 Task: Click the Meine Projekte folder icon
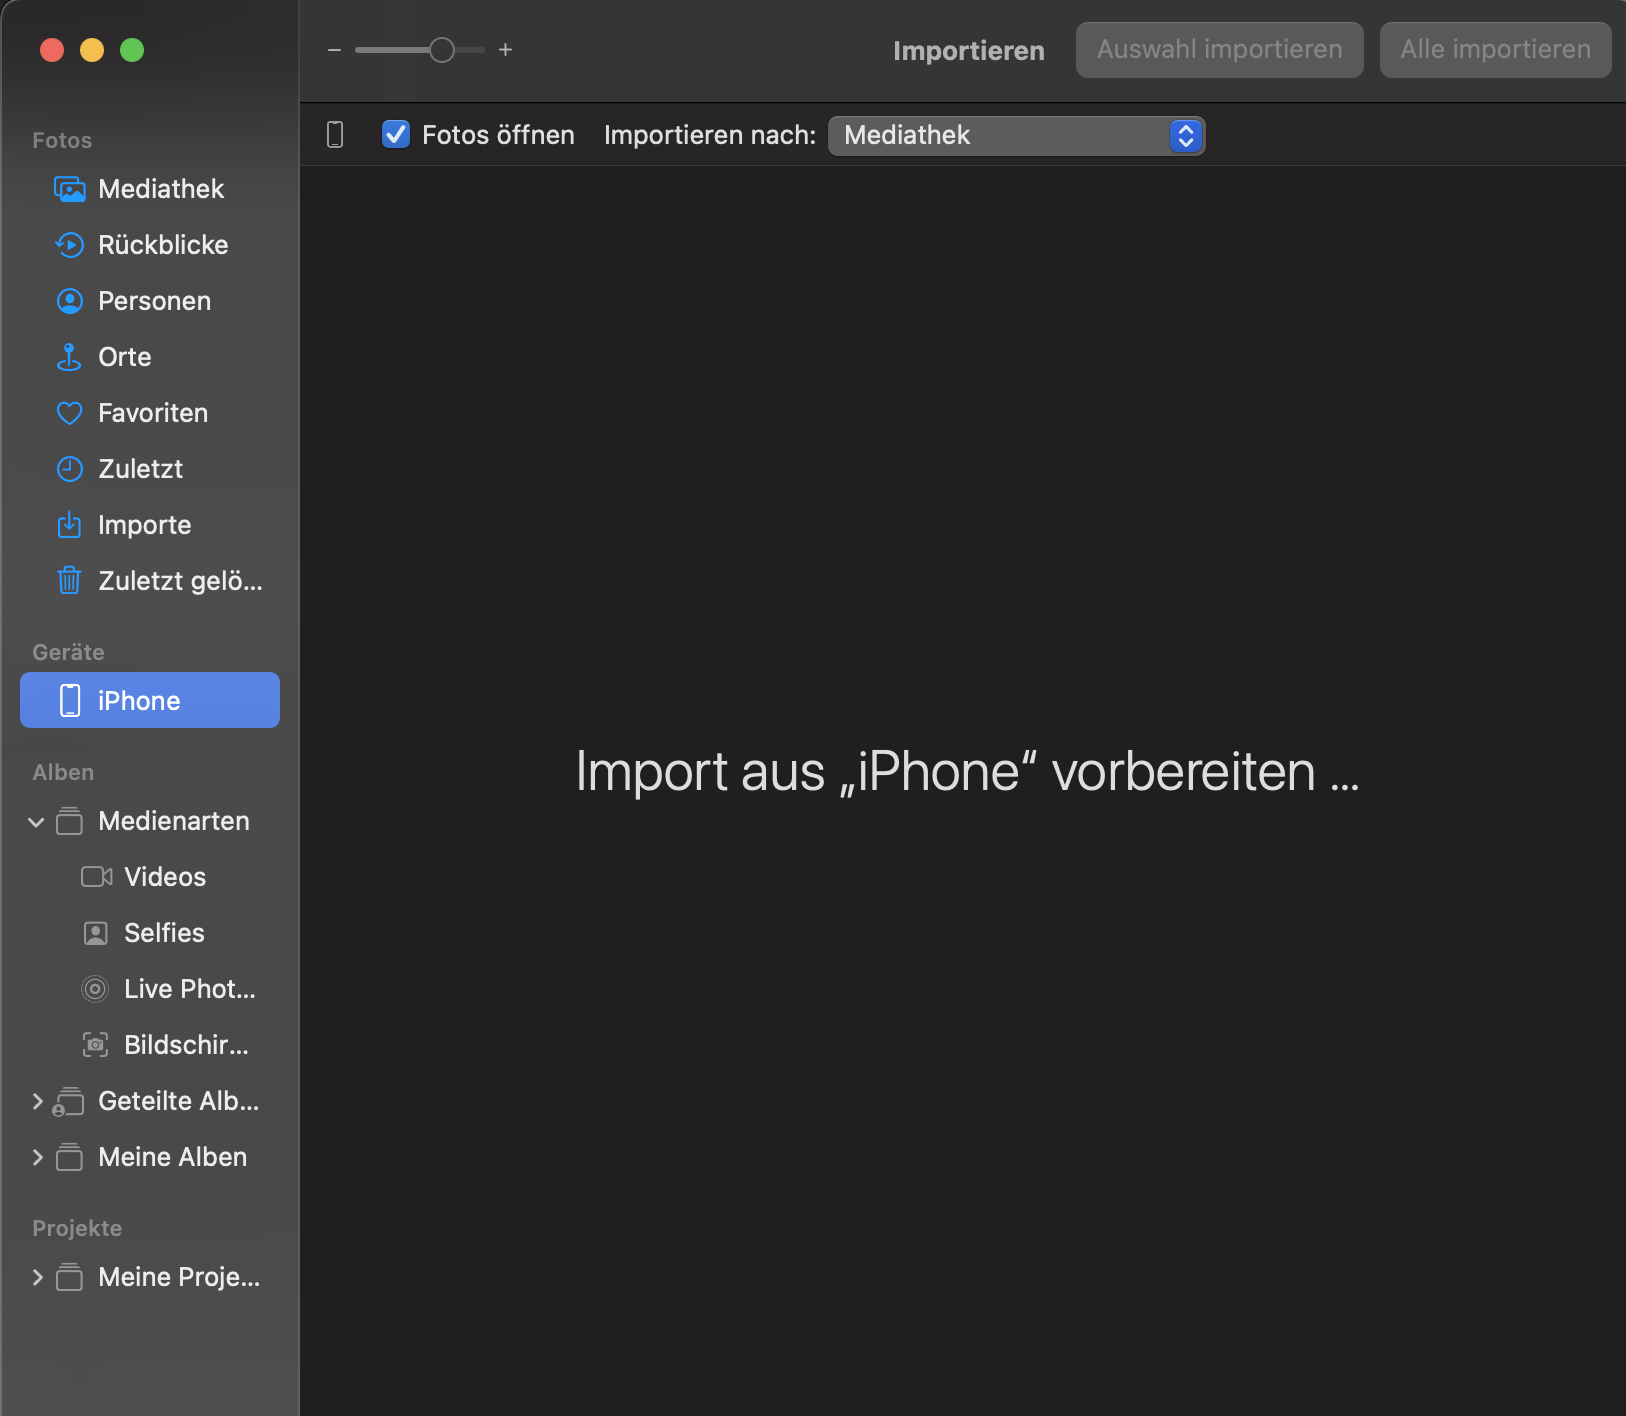[x=69, y=1277]
